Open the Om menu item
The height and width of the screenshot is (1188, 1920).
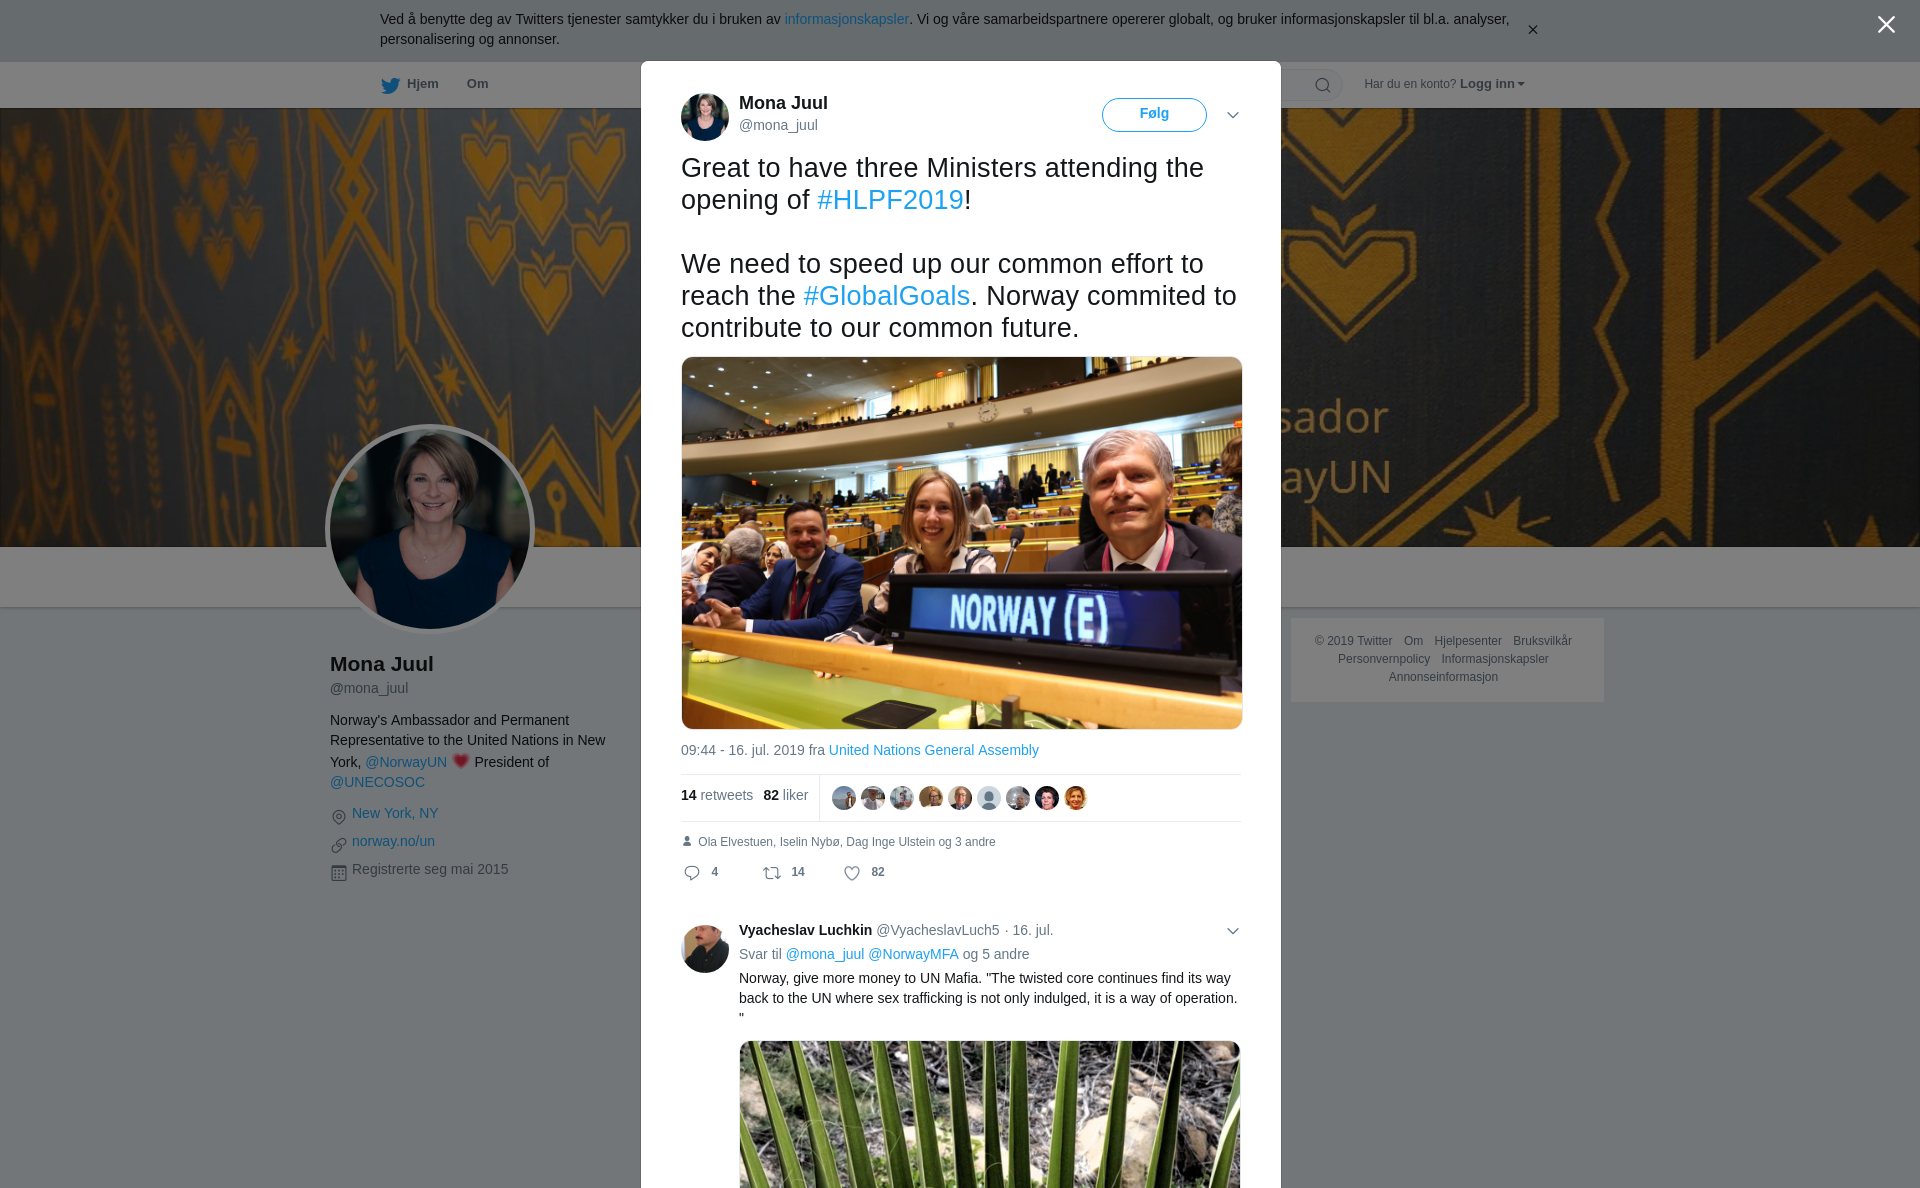[x=477, y=84]
